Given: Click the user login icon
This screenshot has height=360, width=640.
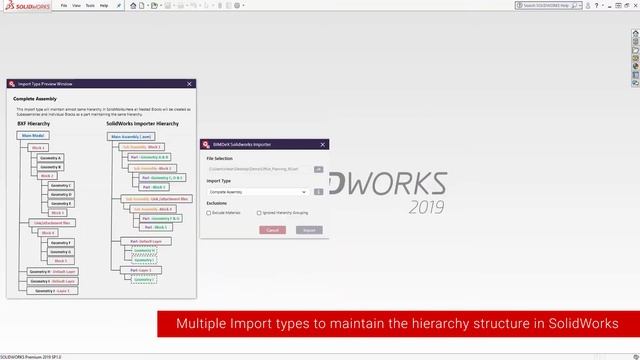Looking at the screenshot, I should [x=588, y=6].
